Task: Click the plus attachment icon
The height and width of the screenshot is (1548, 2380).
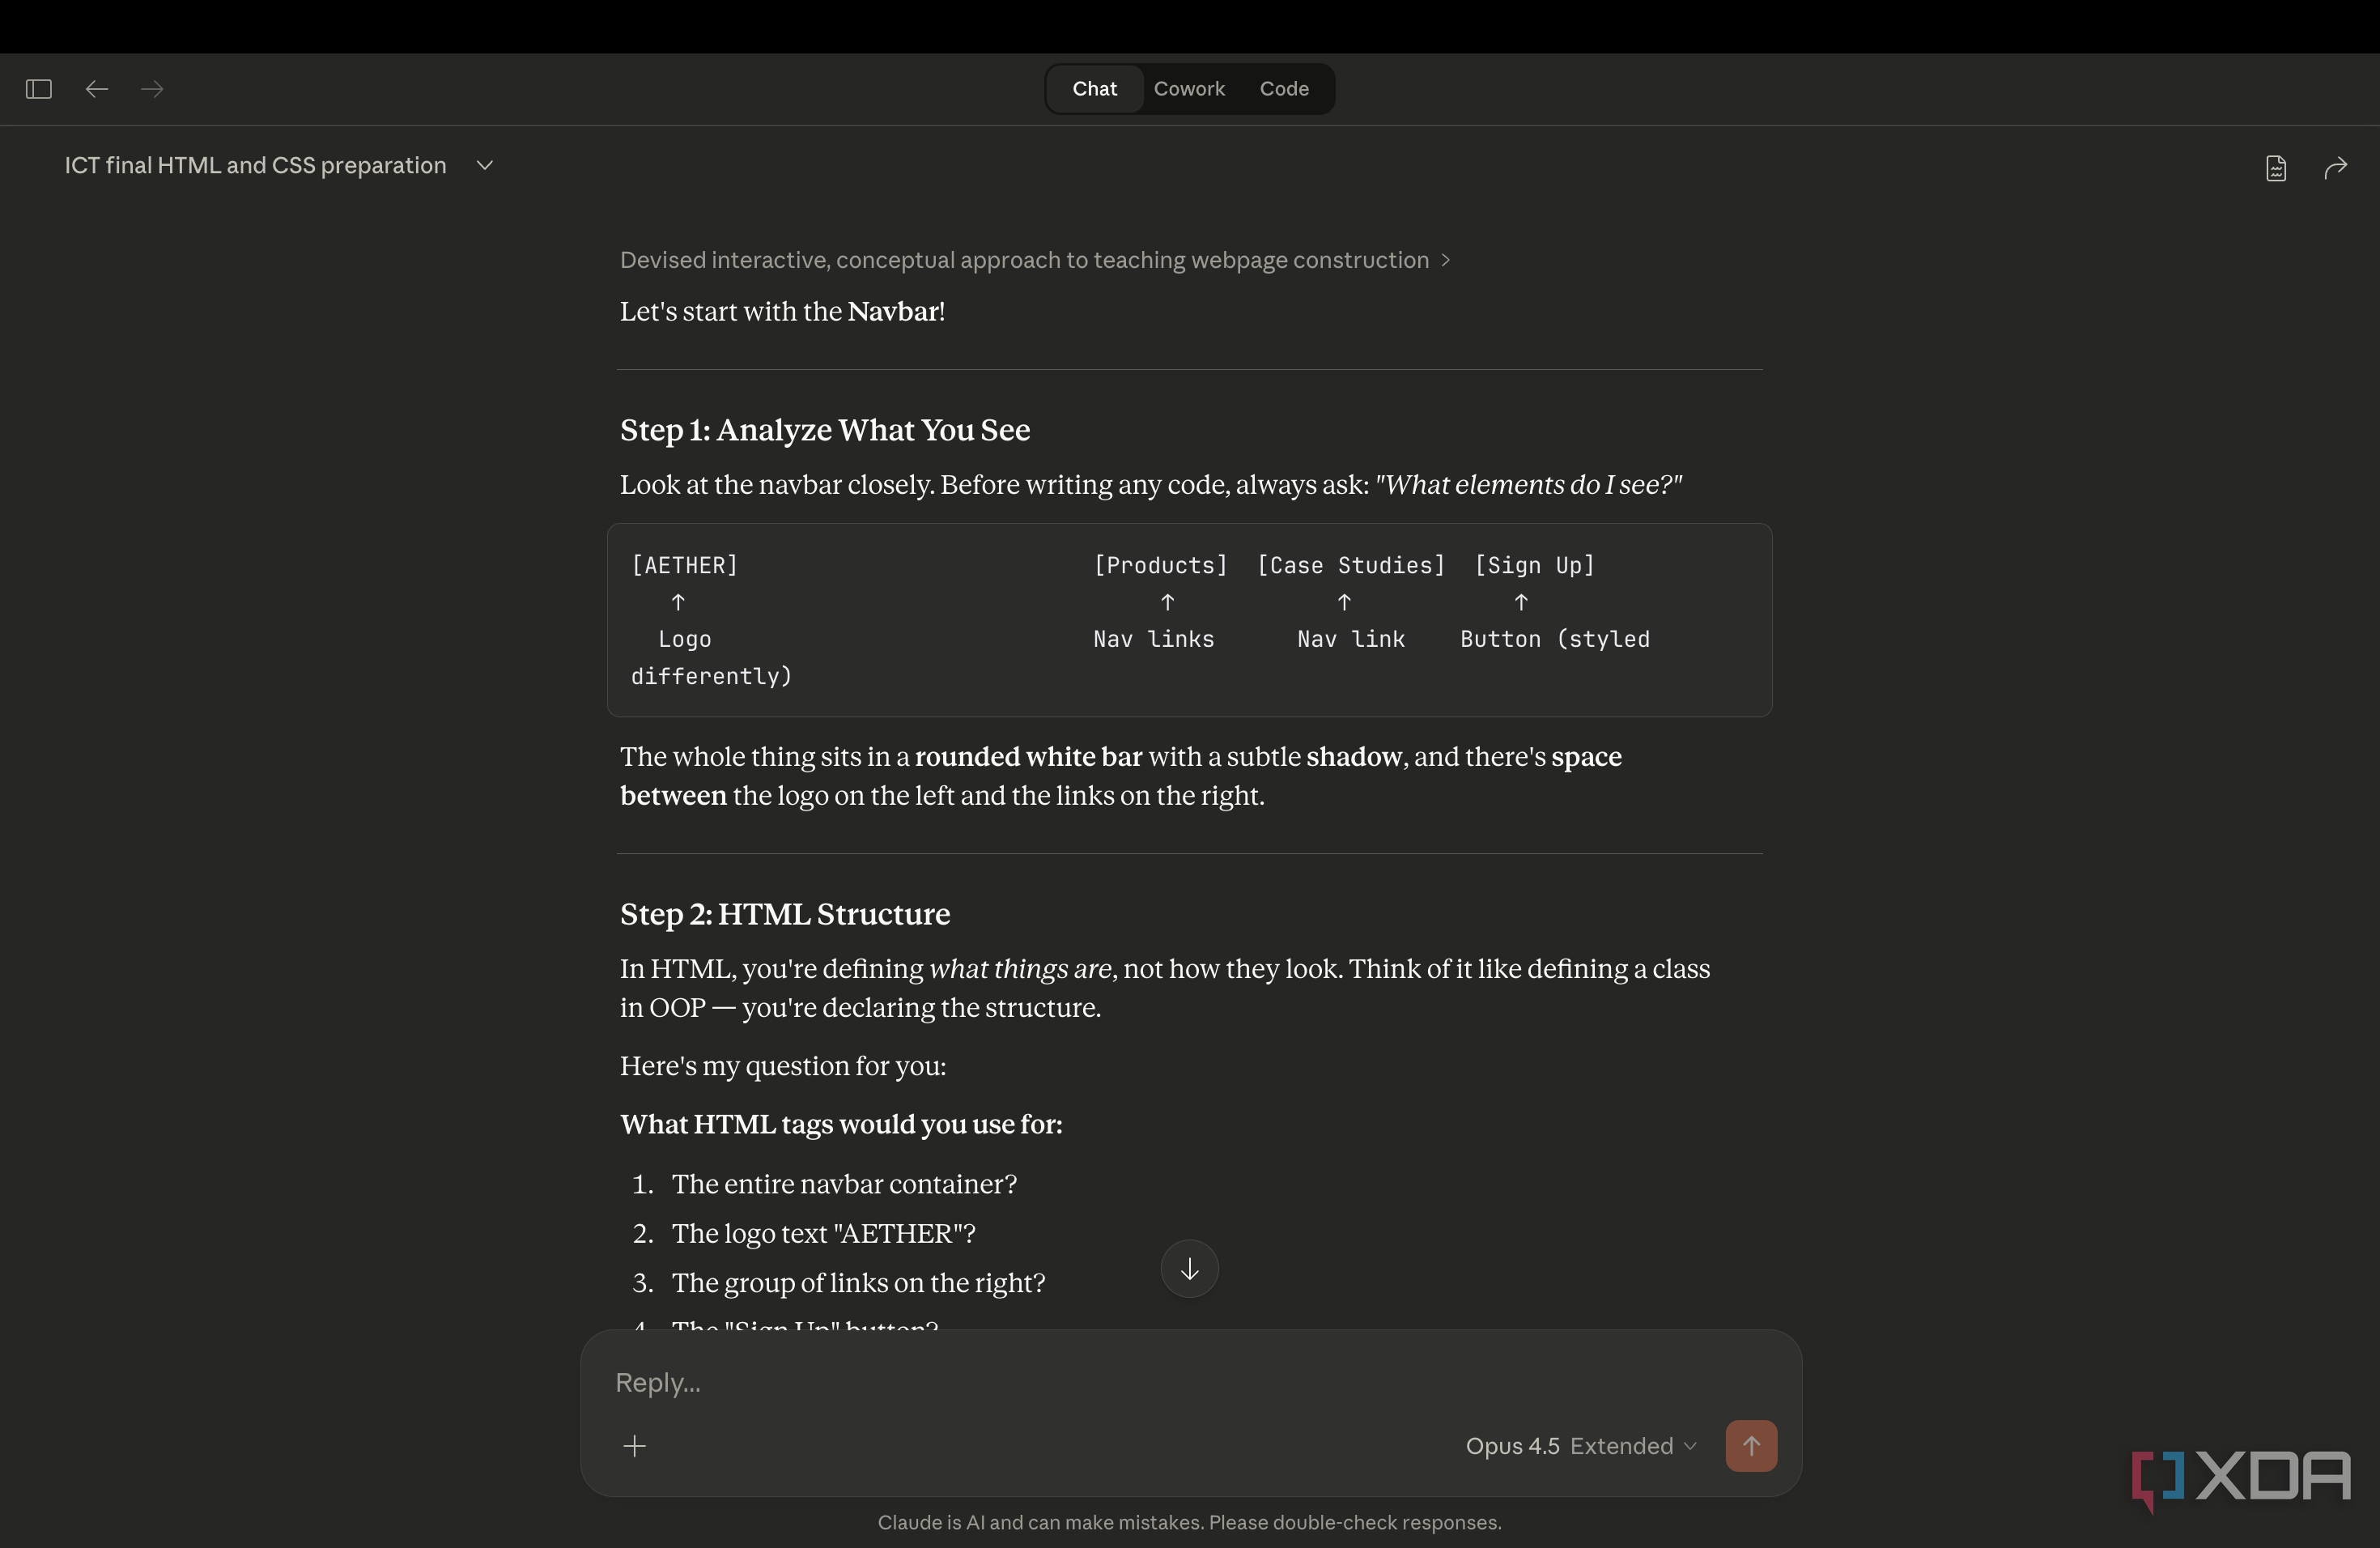Action: coord(635,1446)
